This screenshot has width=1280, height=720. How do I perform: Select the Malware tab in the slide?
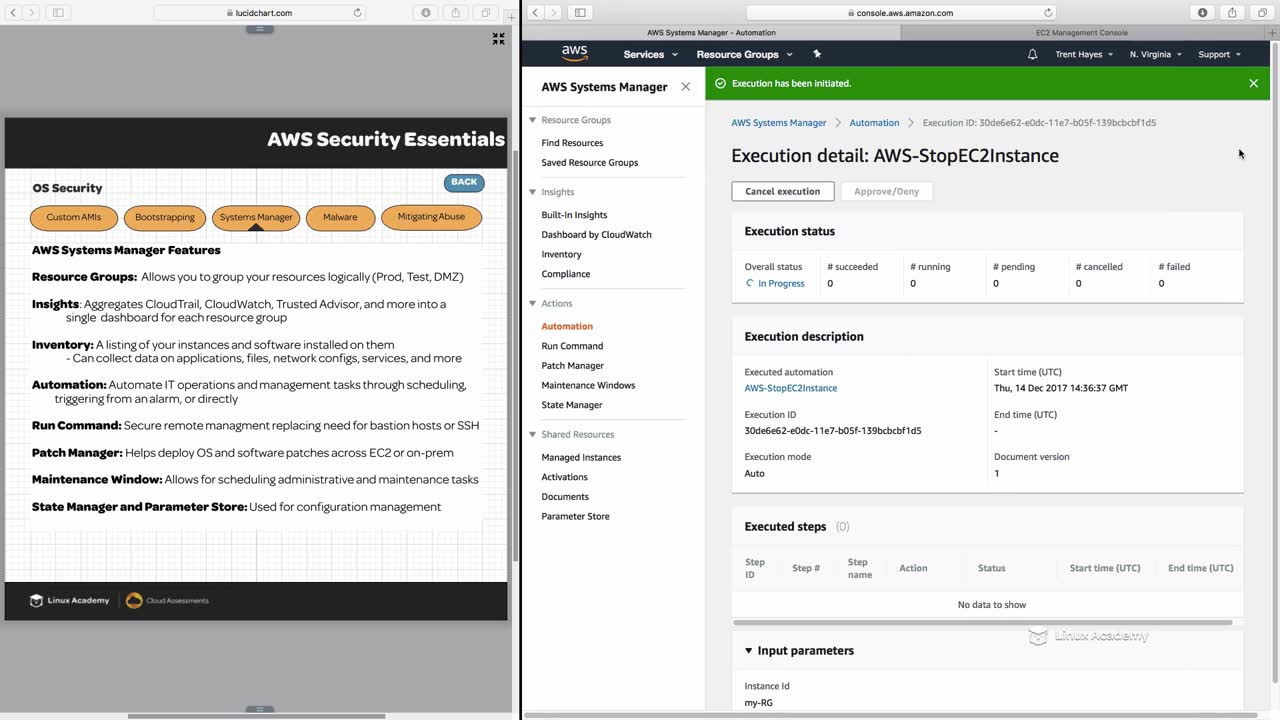(x=340, y=217)
